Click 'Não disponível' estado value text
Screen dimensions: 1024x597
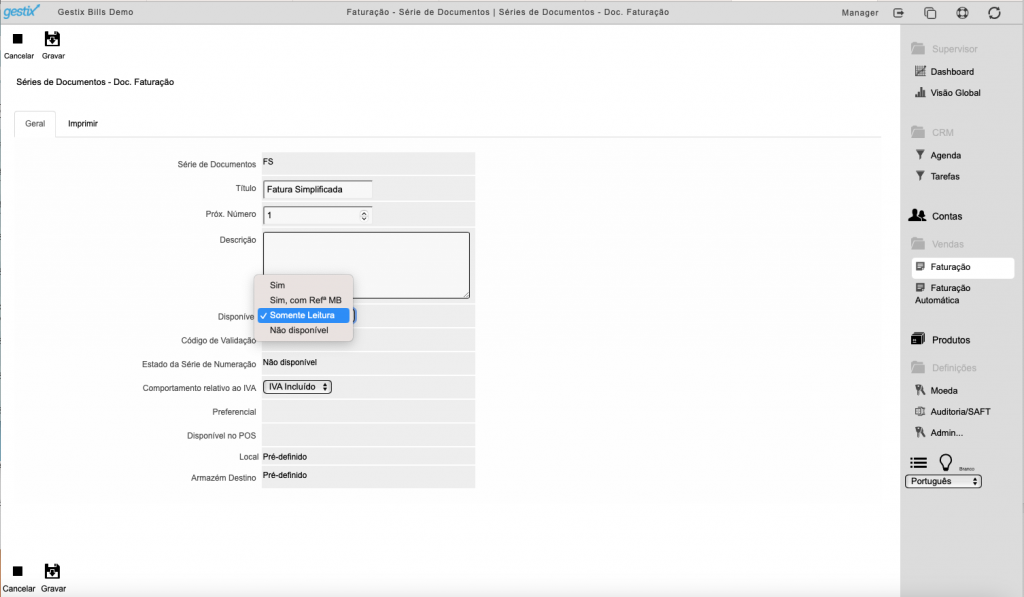point(289,363)
